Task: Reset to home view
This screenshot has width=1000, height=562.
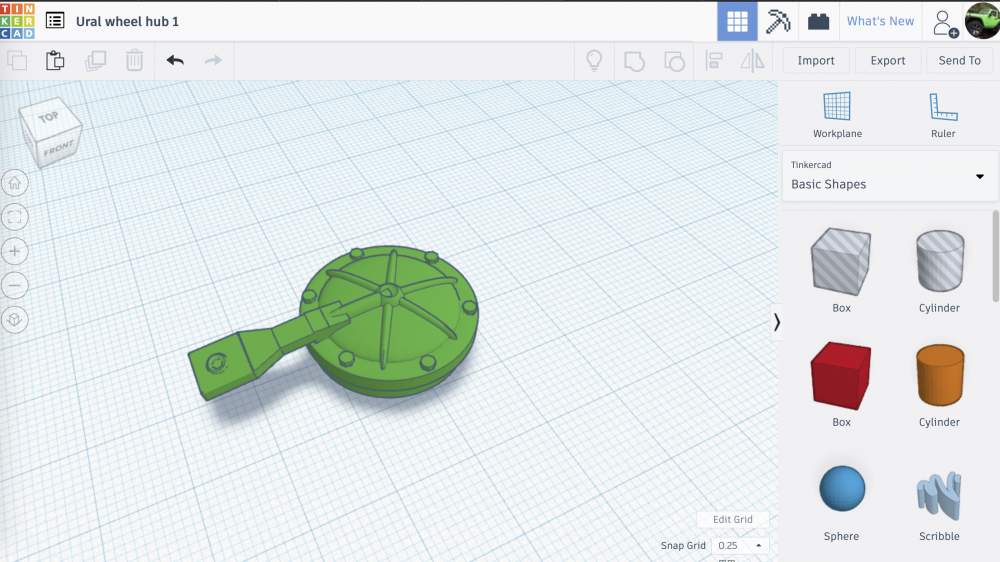Action: [15, 183]
